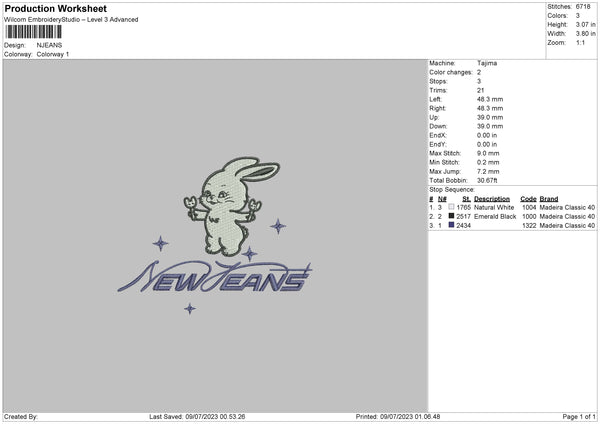This screenshot has width=600, height=424.
Task: Click the purple swatch for code 1322
Action: tap(451, 225)
